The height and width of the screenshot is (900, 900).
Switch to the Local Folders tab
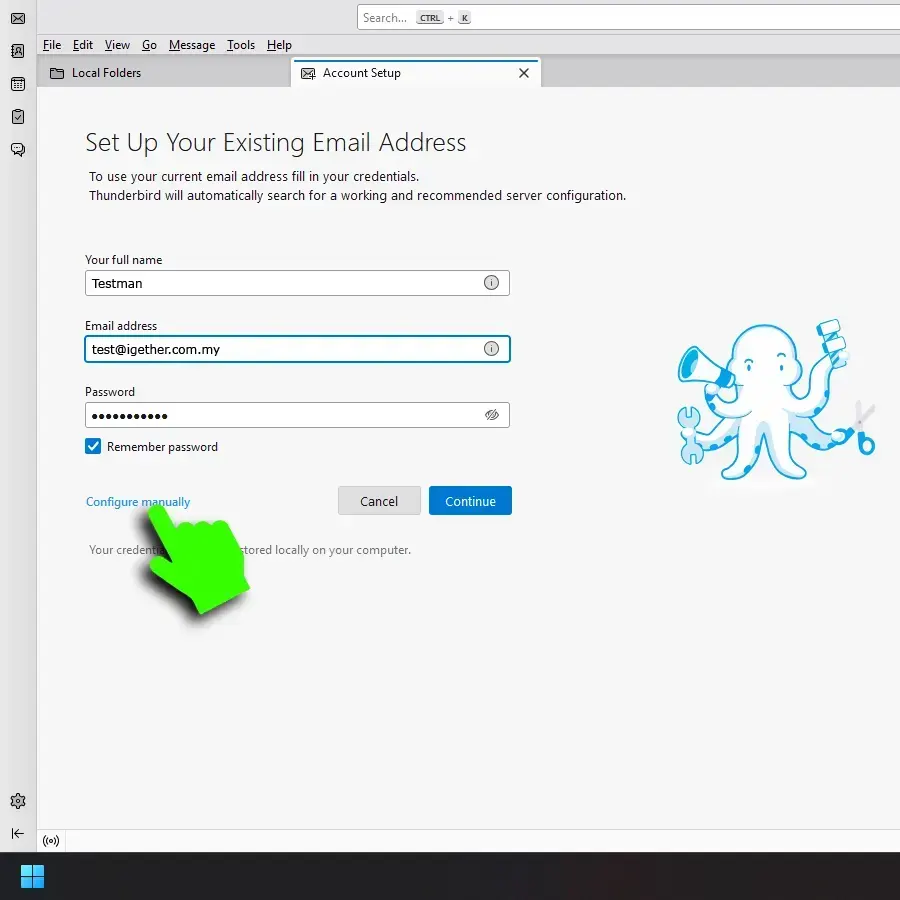[x=106, y=73]
